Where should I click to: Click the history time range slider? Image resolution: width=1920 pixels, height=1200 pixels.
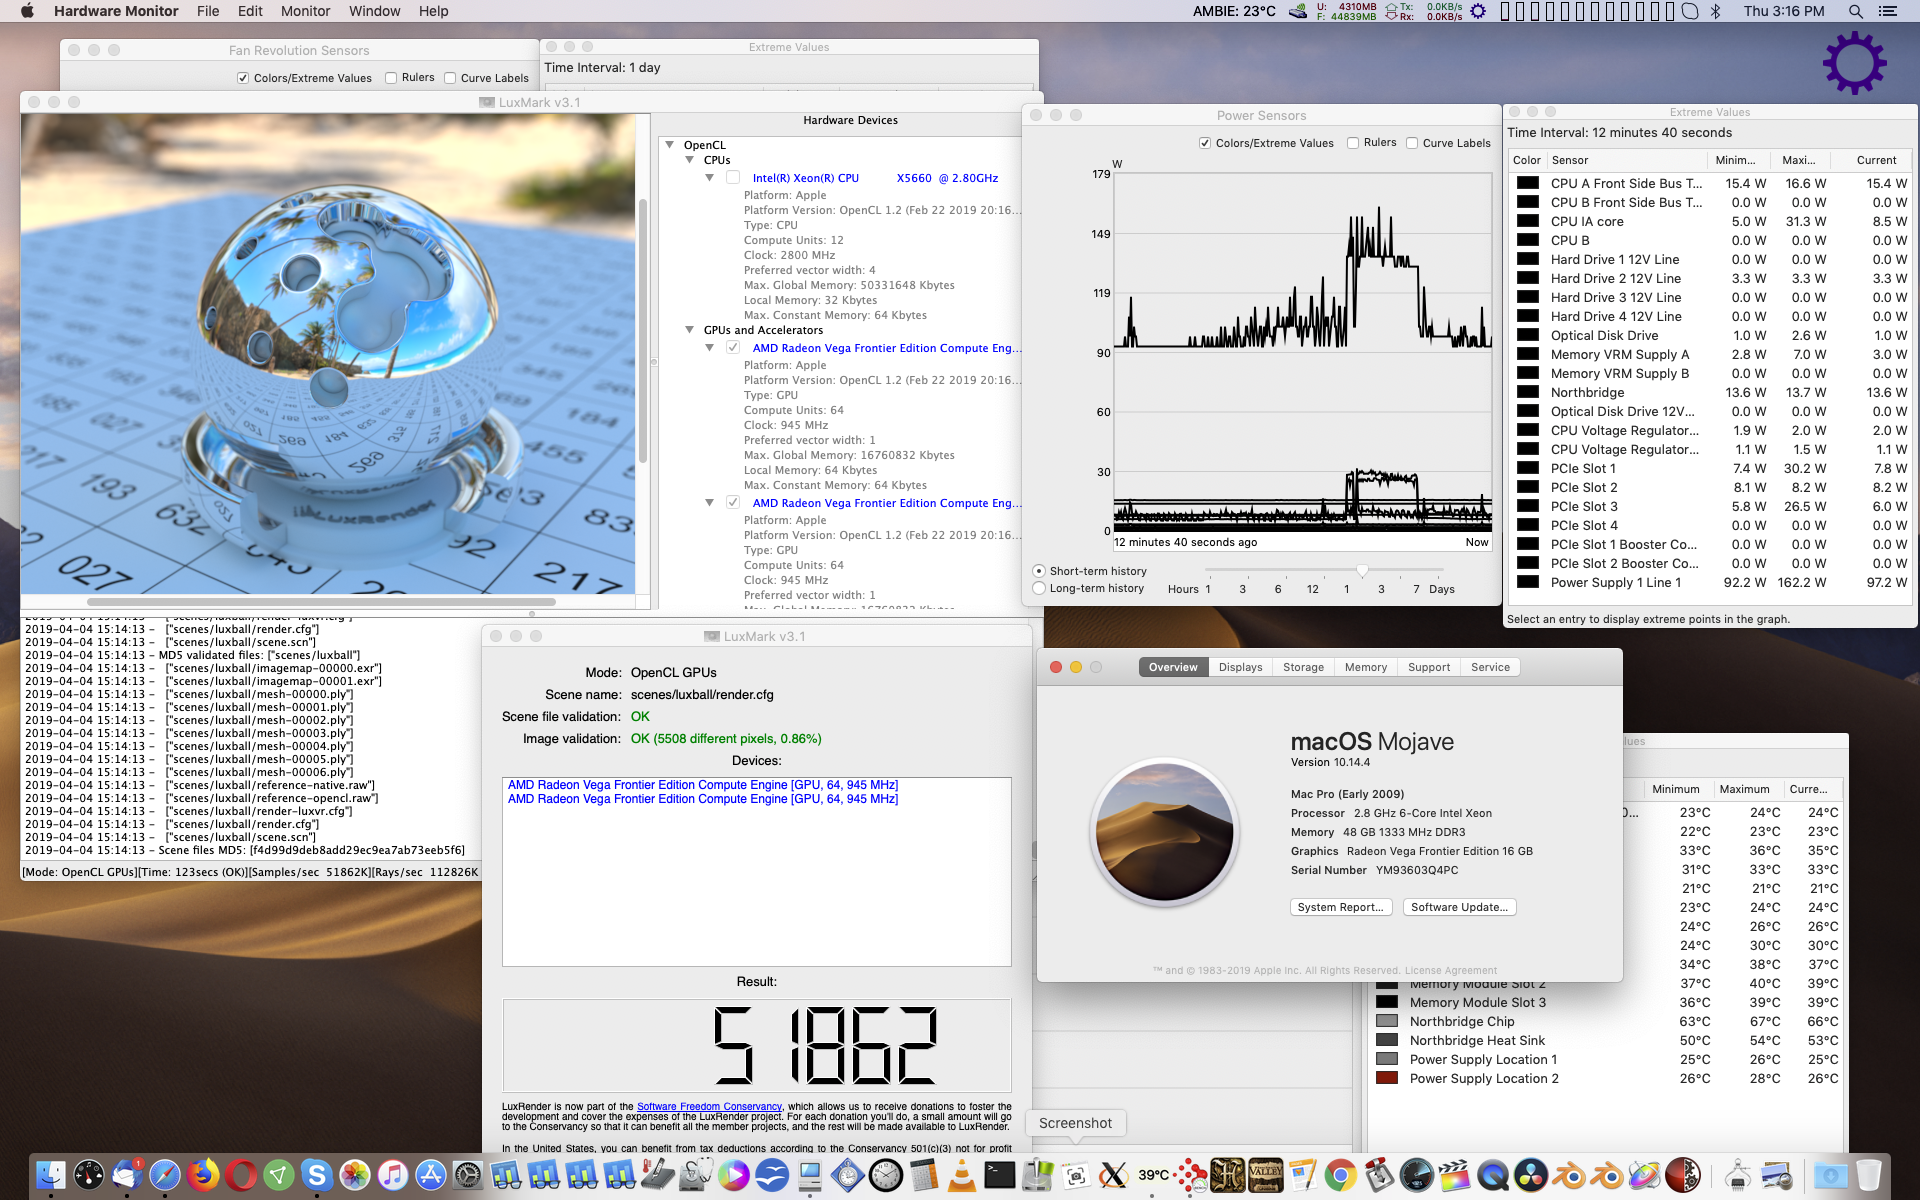pyautogui.click(x=1362, y=571)
